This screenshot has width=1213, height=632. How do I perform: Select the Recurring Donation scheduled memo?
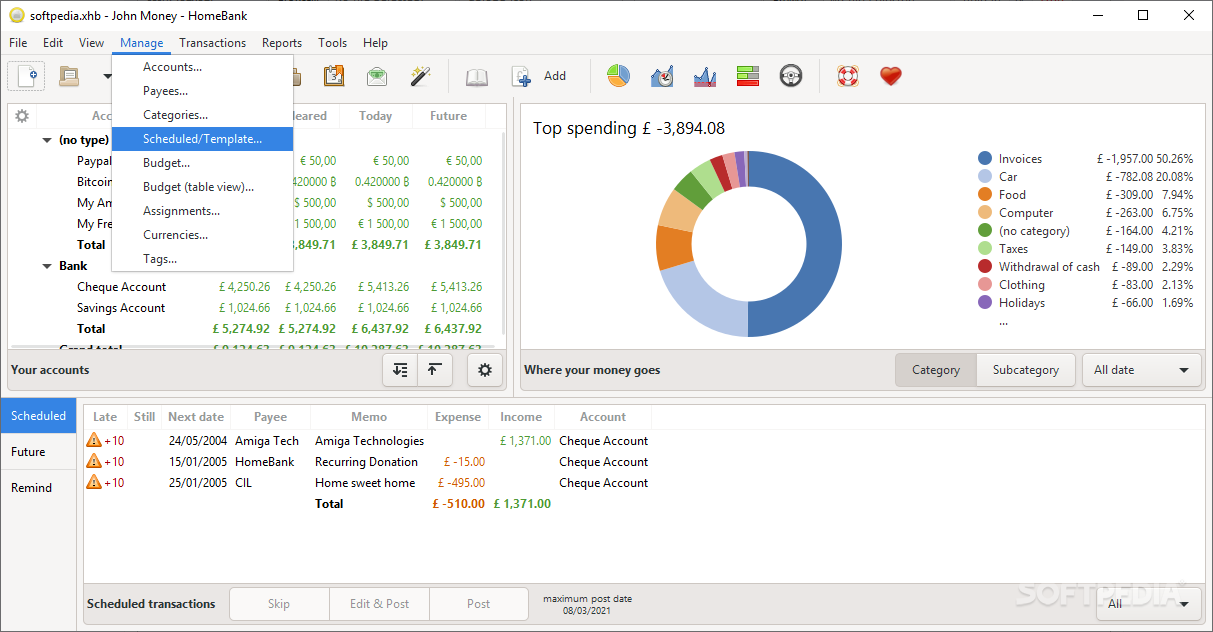(366, 462)
